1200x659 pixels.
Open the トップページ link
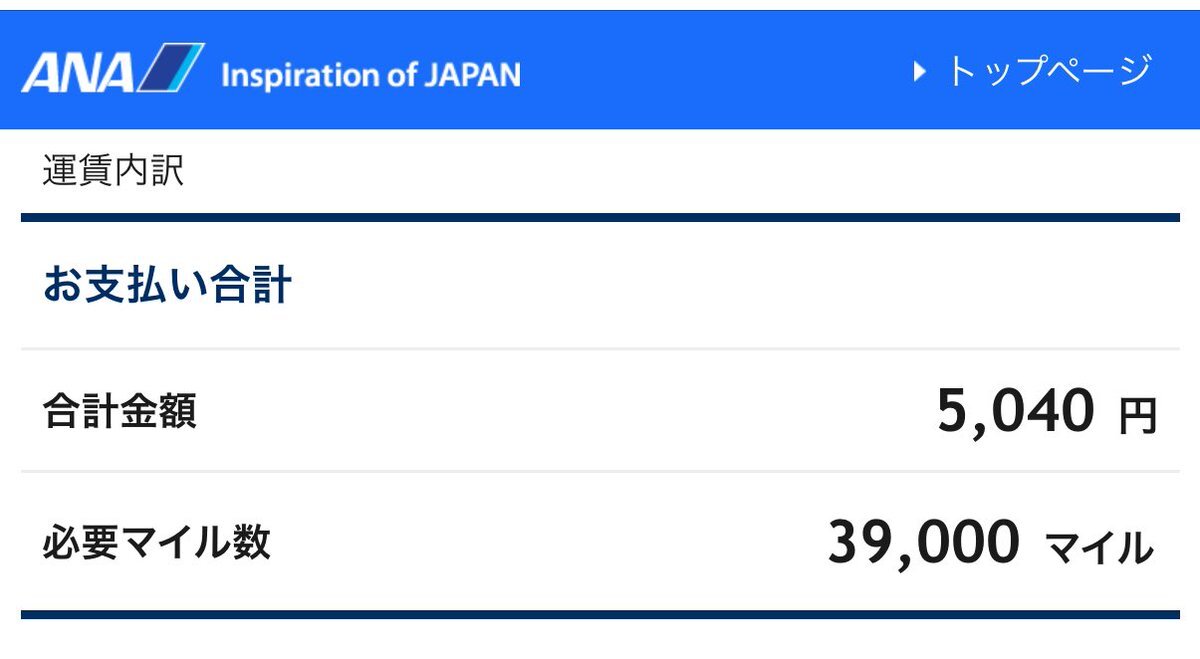pos(1033,71)
